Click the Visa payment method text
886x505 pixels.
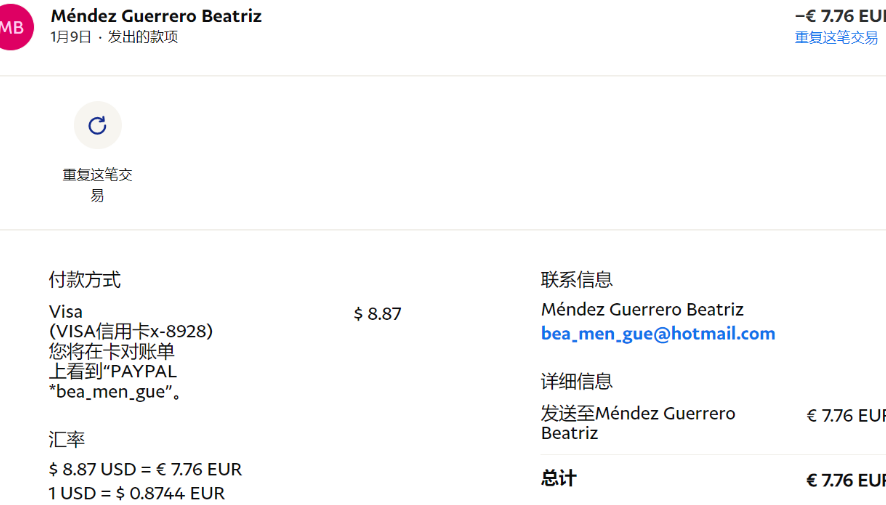tap(66, 312)
